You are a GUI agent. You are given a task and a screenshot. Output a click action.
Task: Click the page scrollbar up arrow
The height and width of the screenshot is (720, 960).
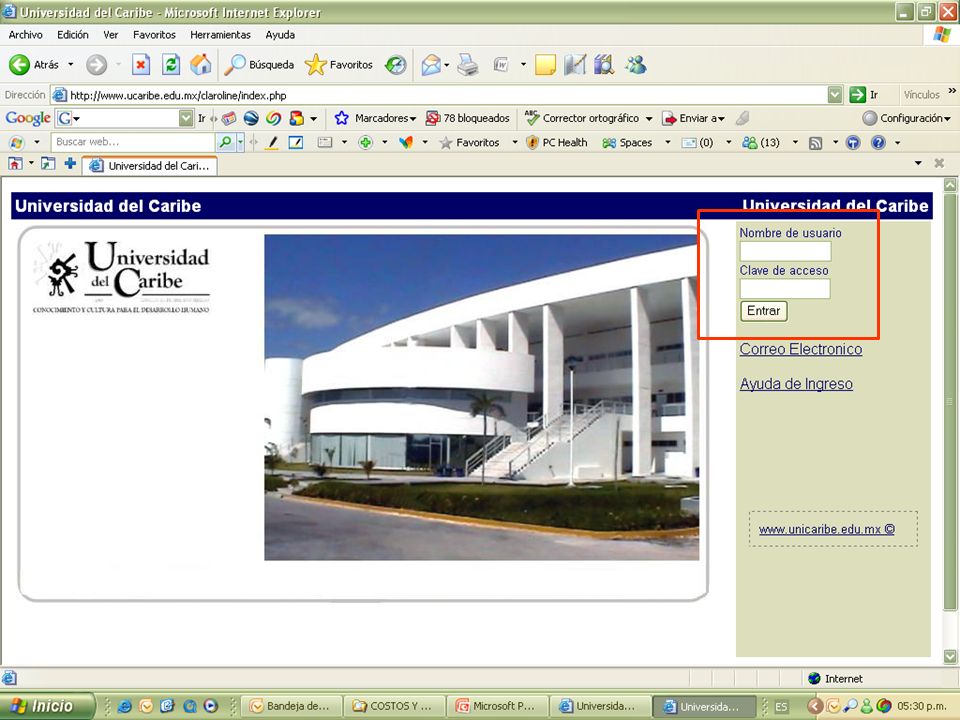tap(950, 184)
